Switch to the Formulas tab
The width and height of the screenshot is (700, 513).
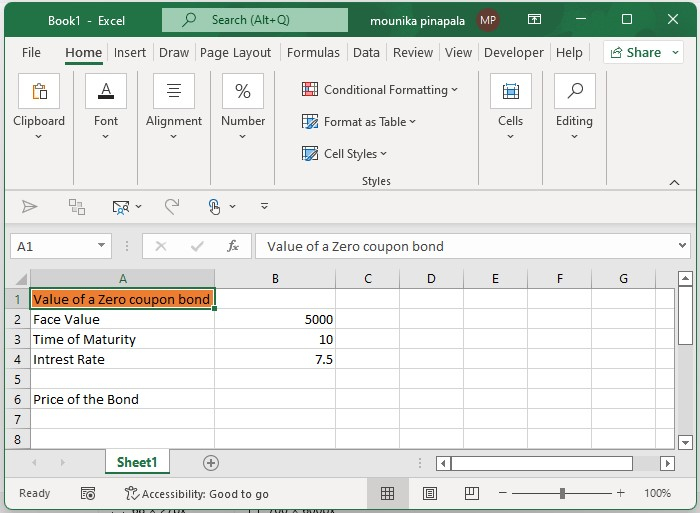click(313, 53)
